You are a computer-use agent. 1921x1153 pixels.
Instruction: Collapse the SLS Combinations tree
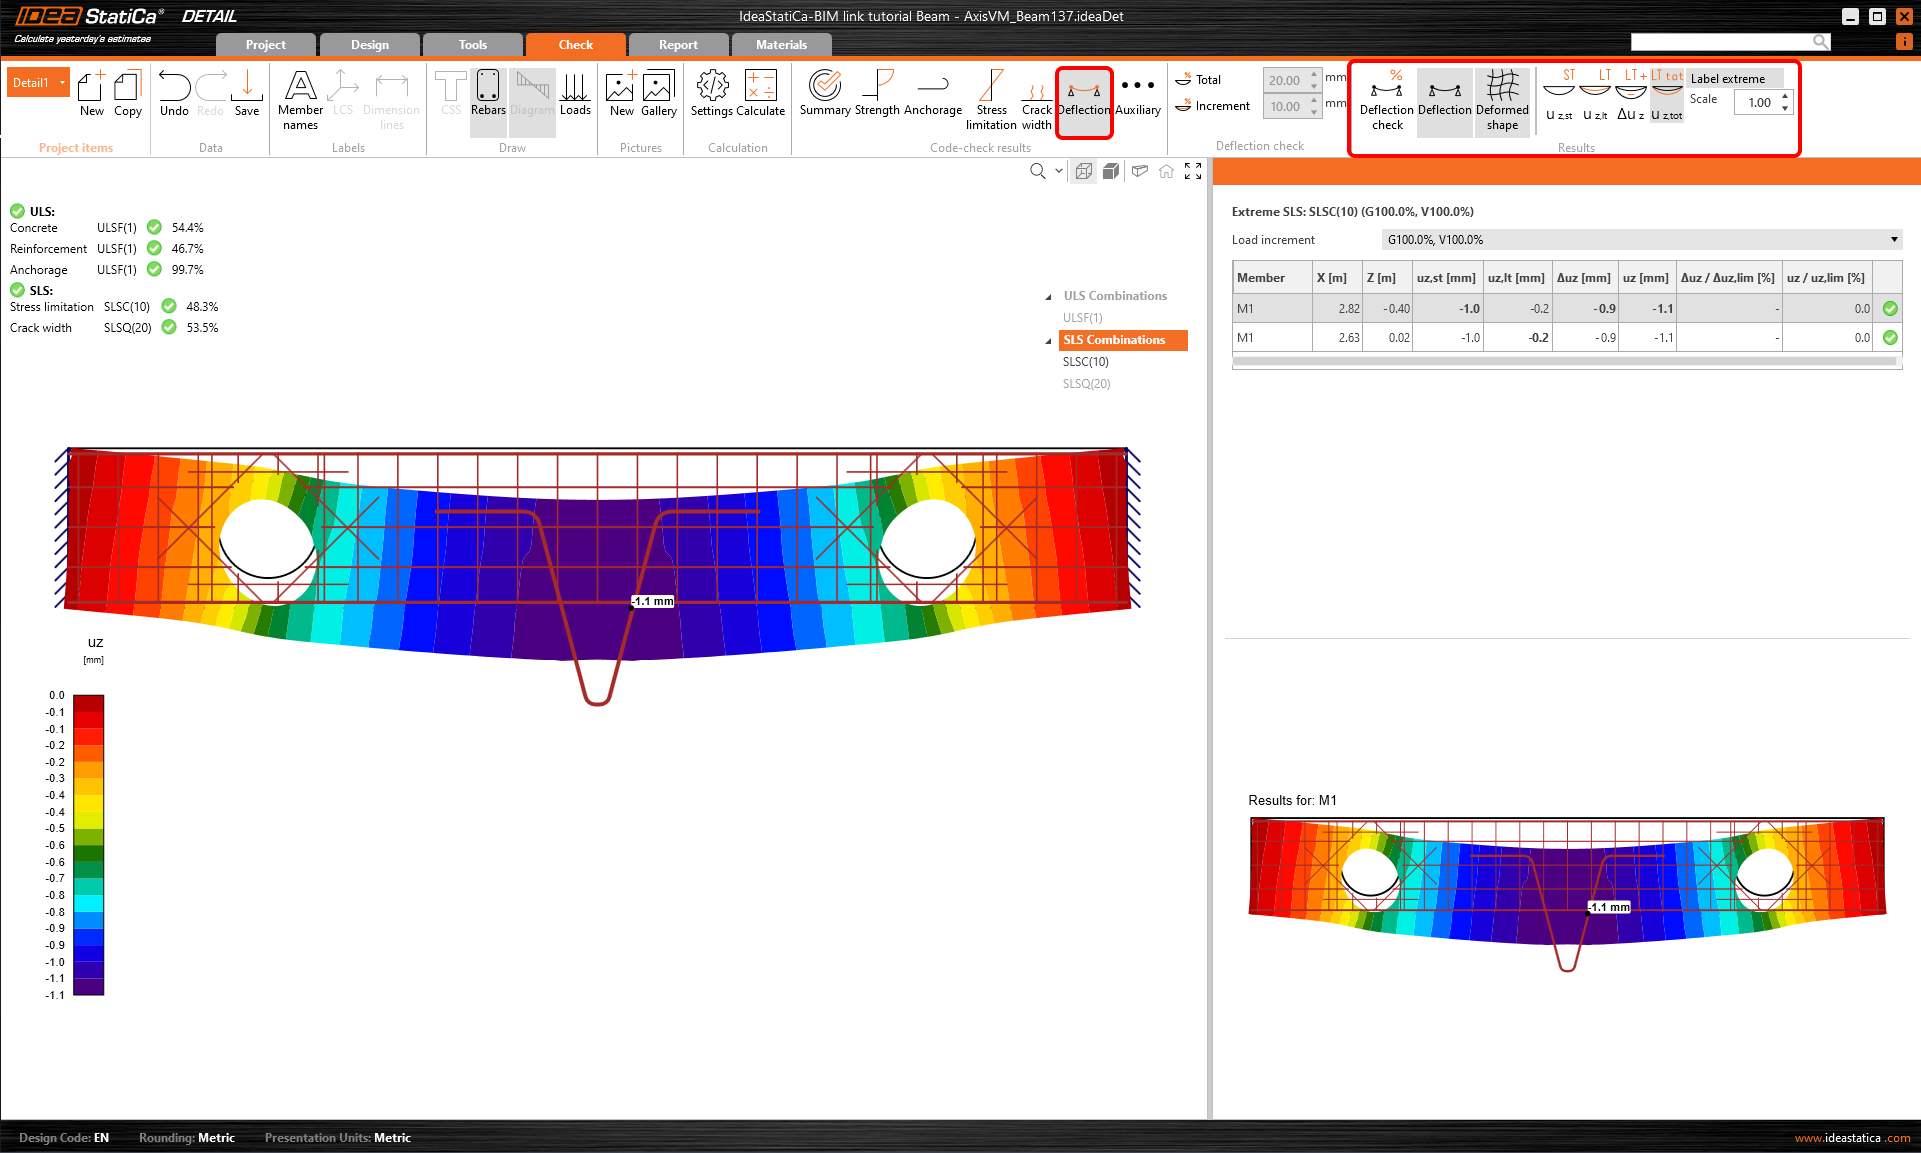point(1048,341)
